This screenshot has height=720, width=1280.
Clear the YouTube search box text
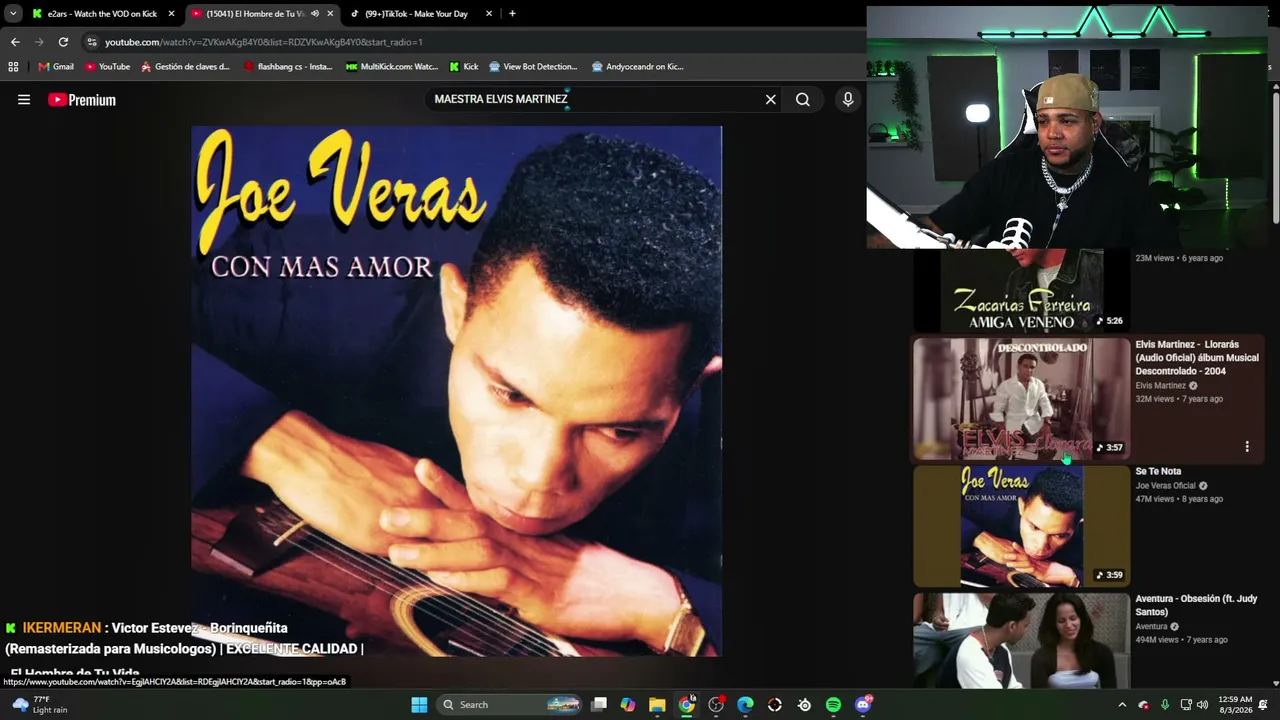(x=770, y=100)
